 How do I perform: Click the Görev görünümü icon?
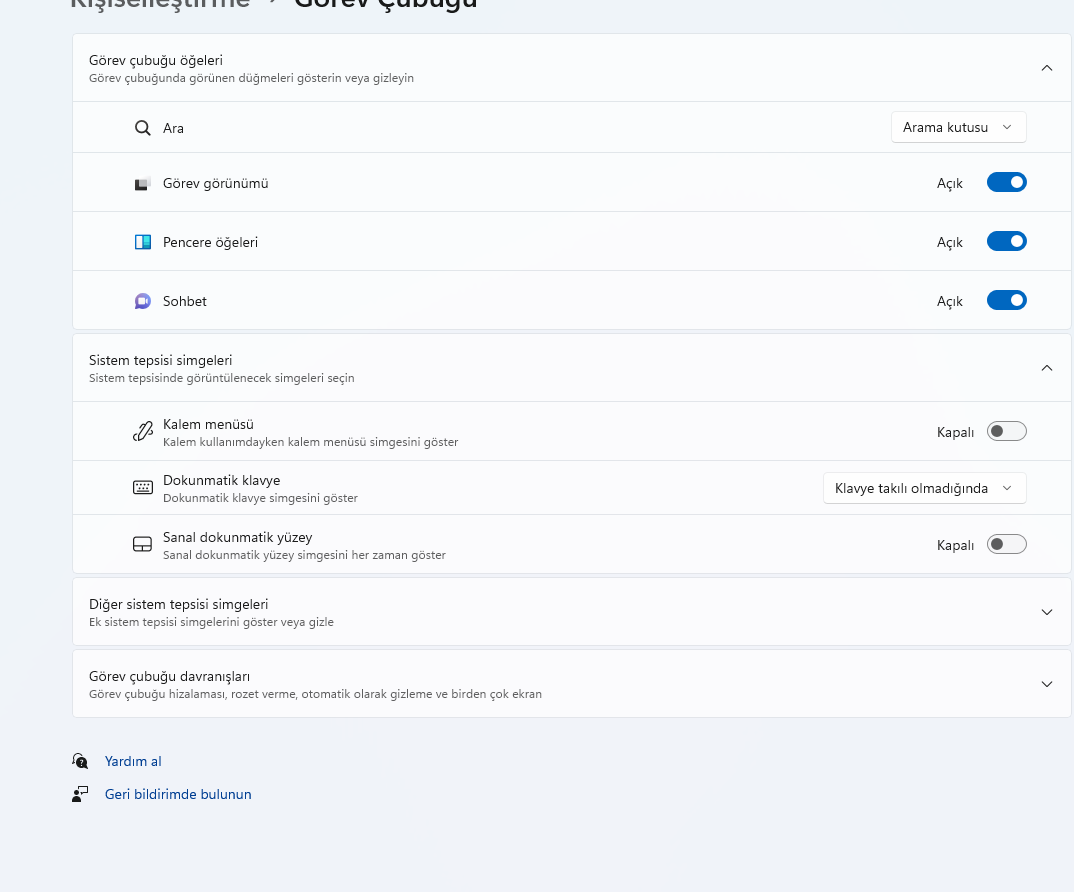[142, 184]
